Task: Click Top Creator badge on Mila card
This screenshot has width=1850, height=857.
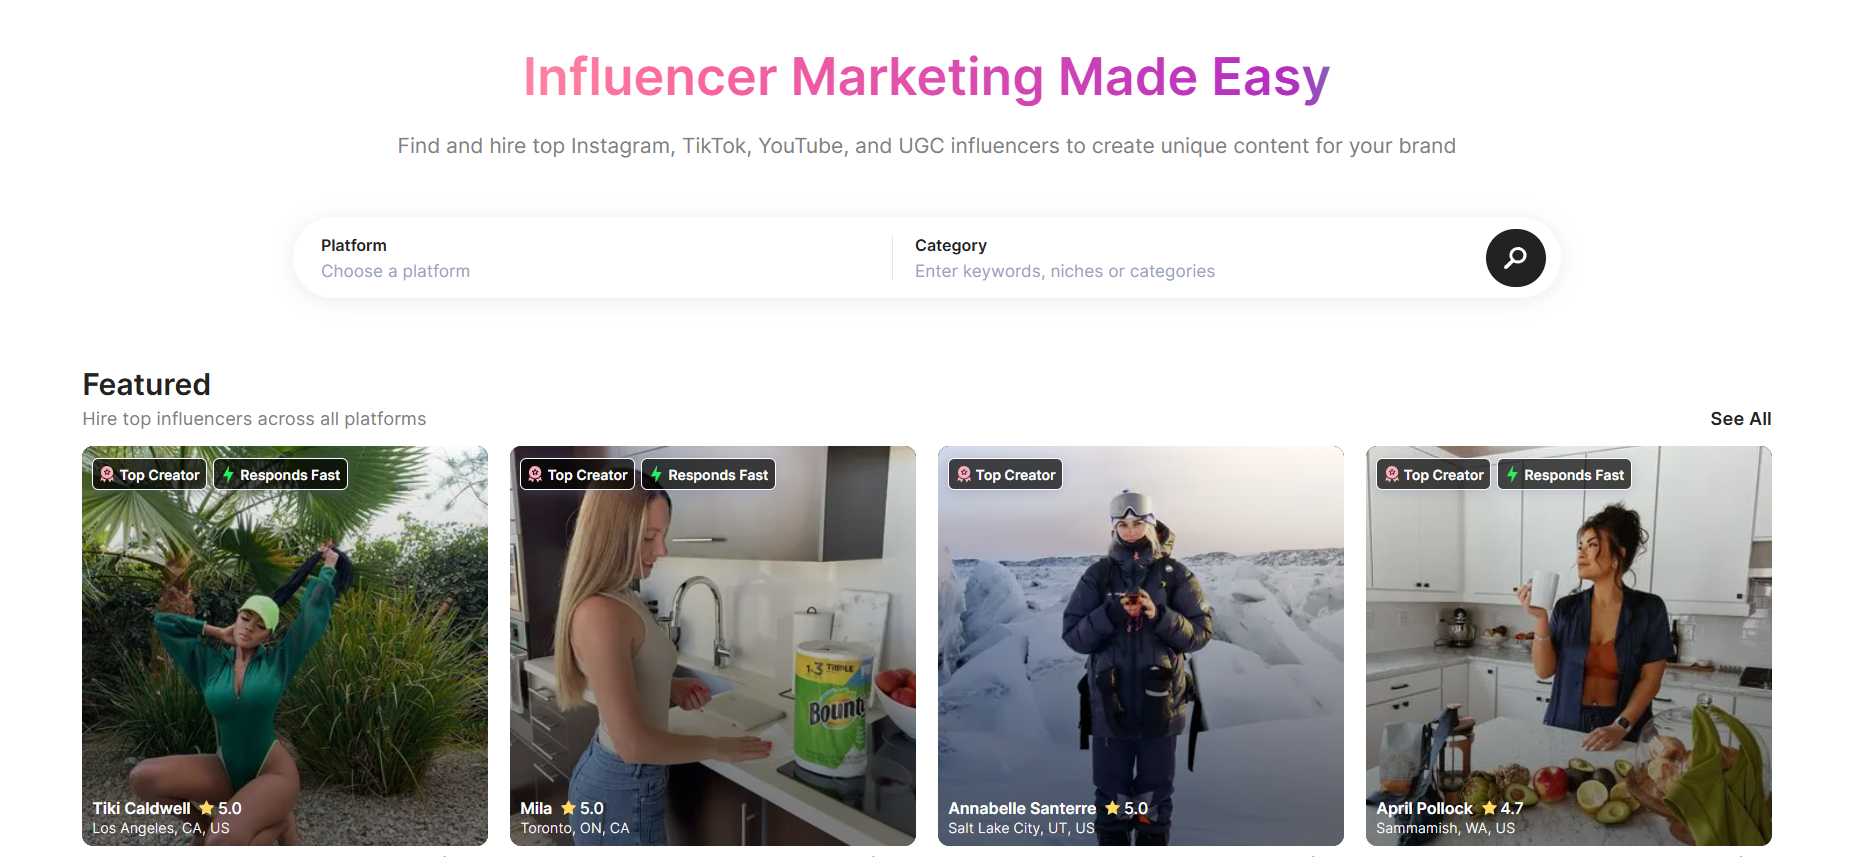Action: pos(578,474)
